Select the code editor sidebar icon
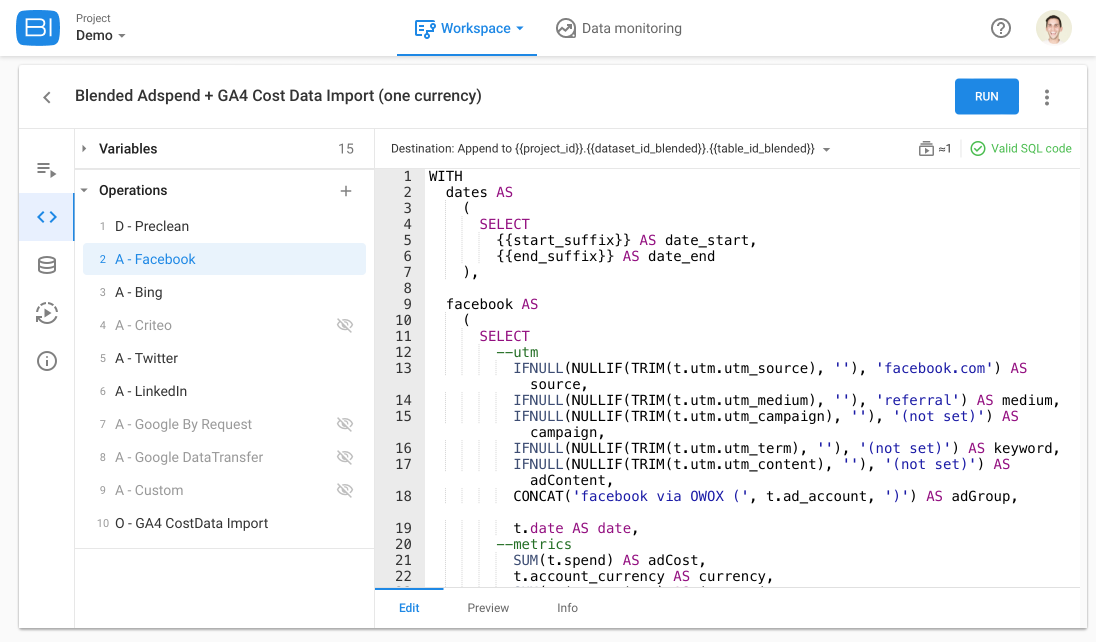The image size is (1096, 642). click(47, 217)
